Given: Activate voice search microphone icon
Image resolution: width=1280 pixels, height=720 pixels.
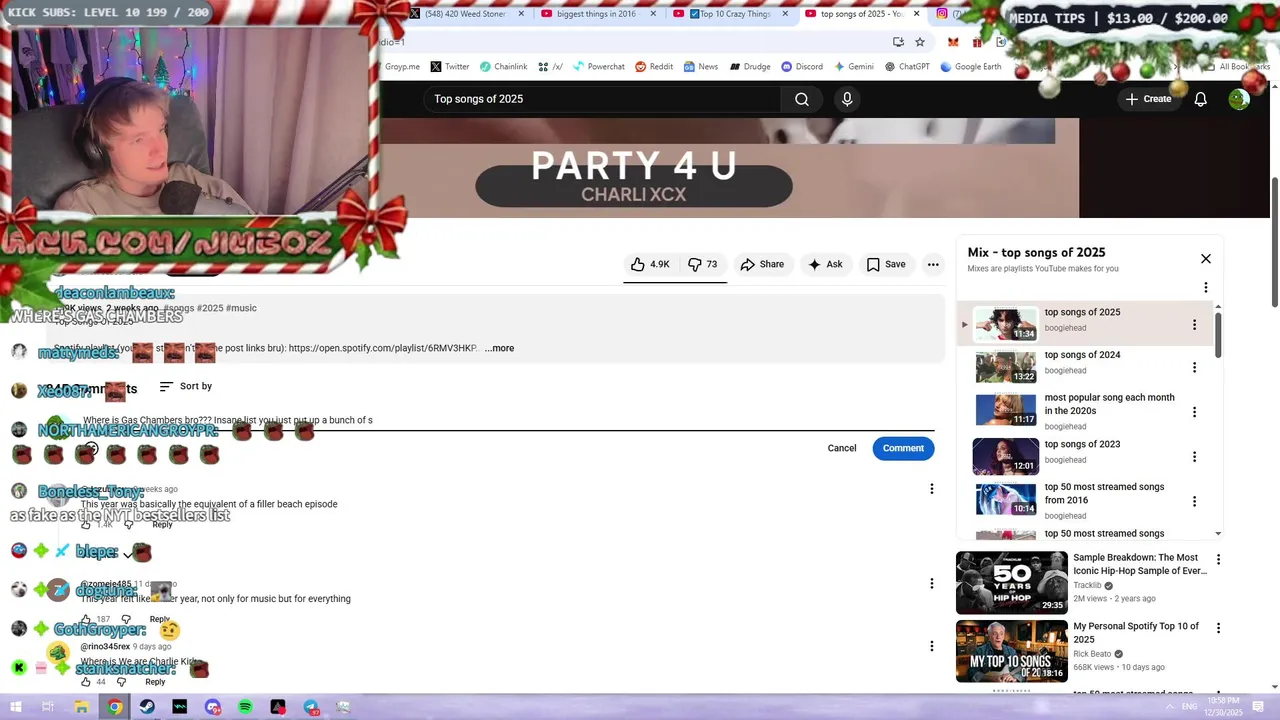Looking at the screenshot, I should tap(847, 99).
